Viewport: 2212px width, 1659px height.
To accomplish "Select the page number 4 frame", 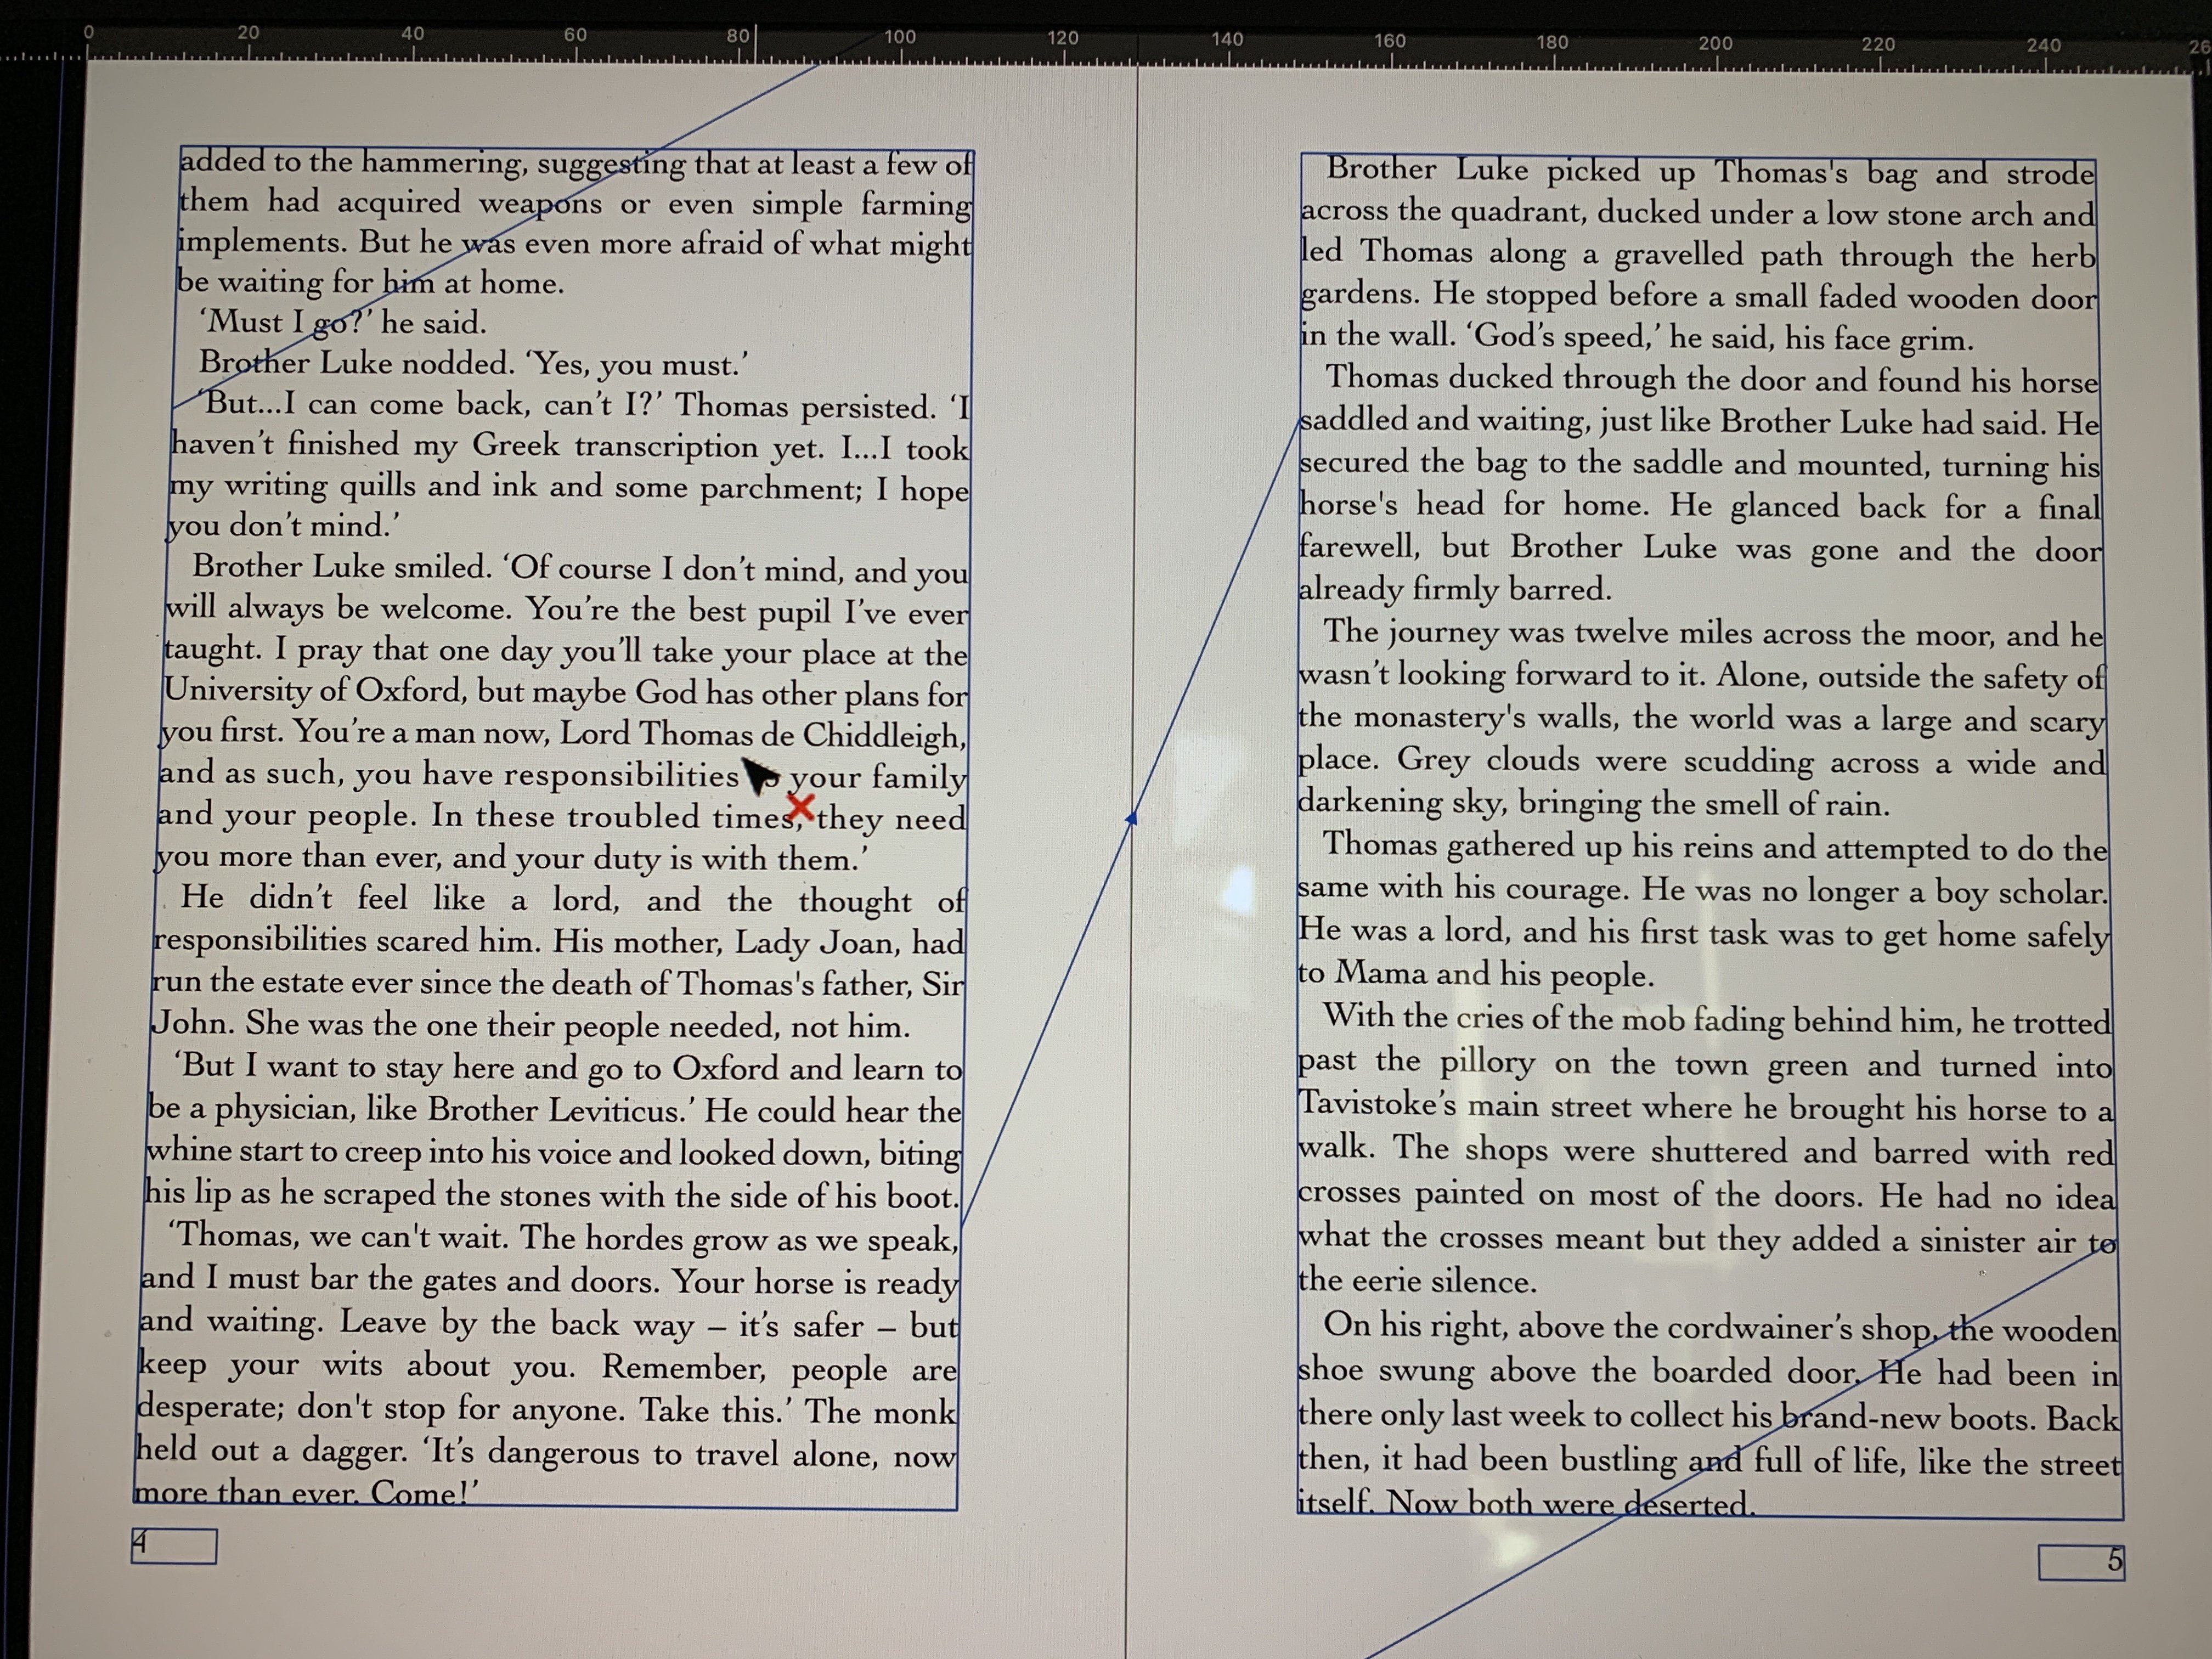I will click(174, 1546).
